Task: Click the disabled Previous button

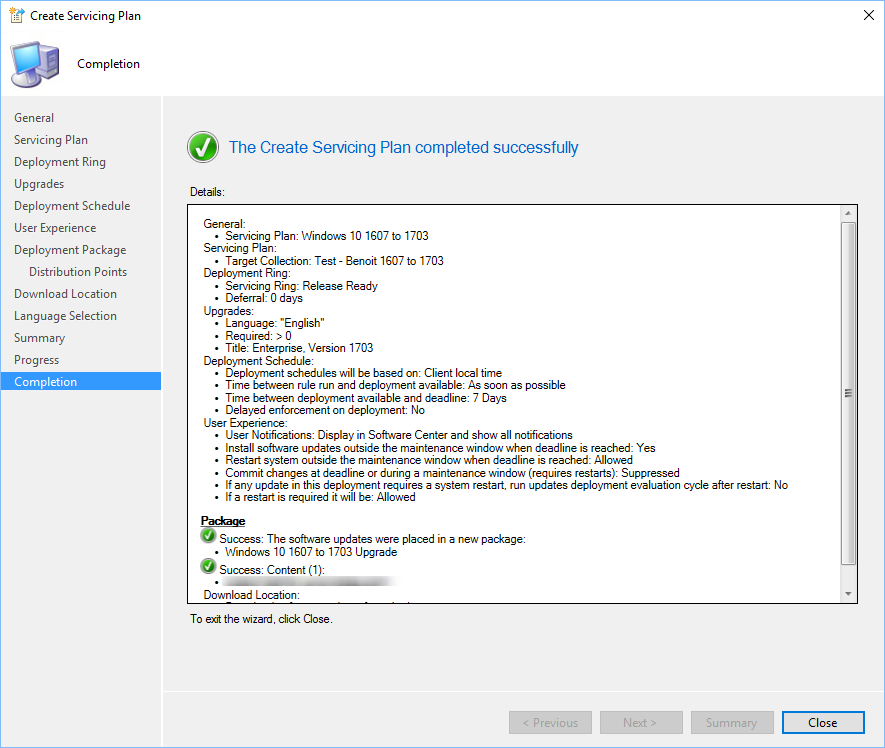Action: pos(550,723)
